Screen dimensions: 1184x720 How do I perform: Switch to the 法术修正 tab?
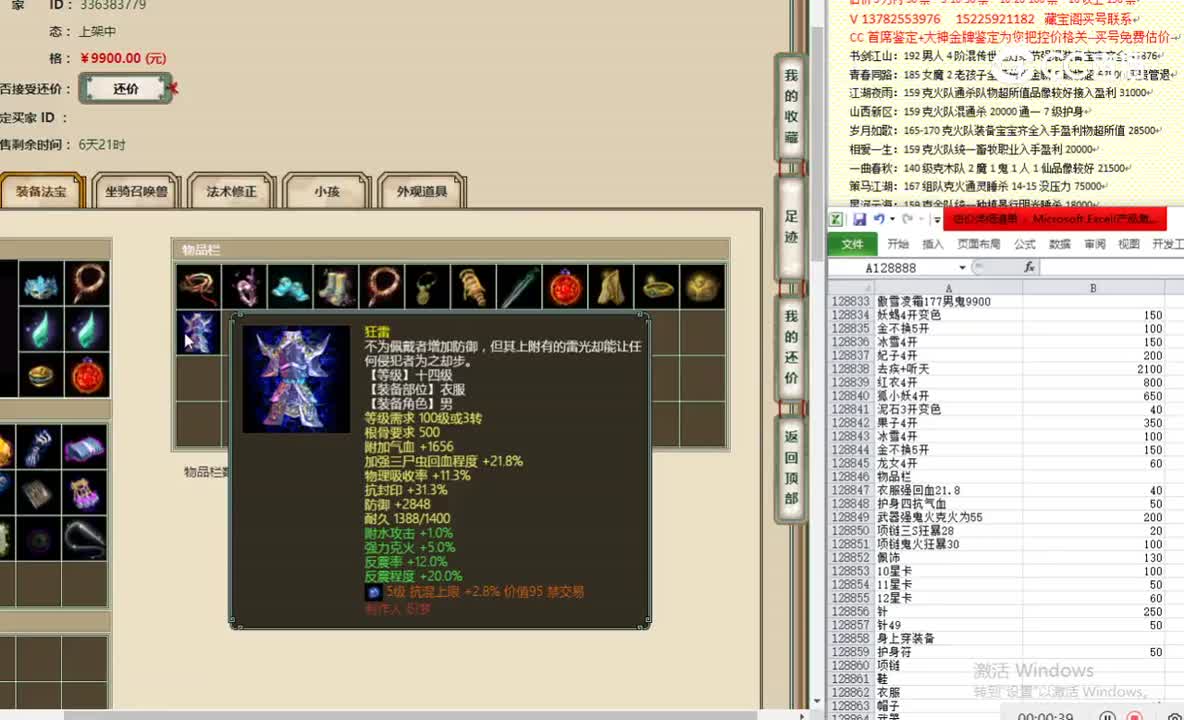click(232, 192)
